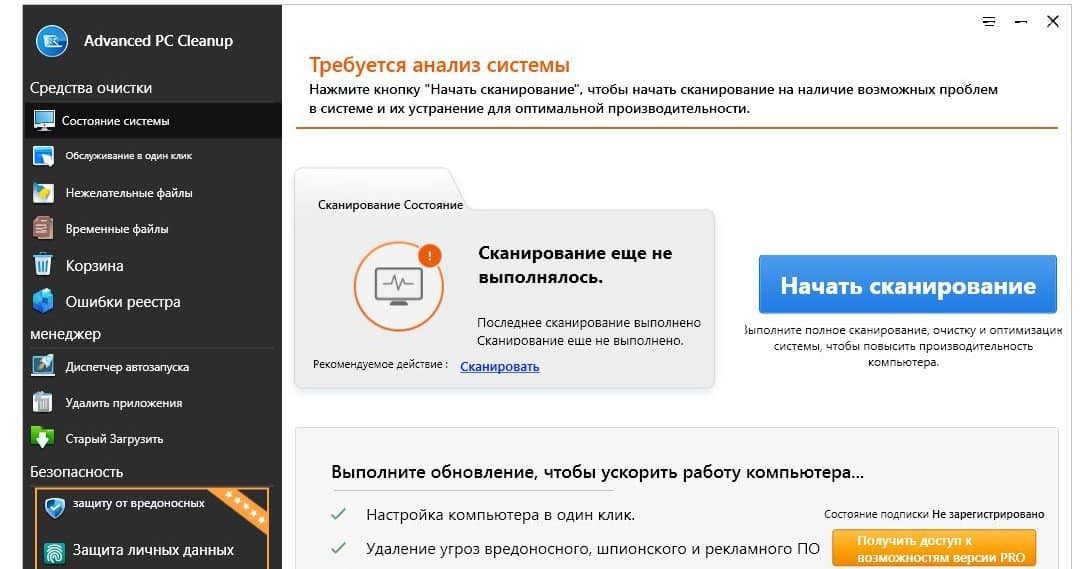Viewport: 1082px width, 569px height.
Task: Click the 'Сканировать' link
Action: coord(499,366)
